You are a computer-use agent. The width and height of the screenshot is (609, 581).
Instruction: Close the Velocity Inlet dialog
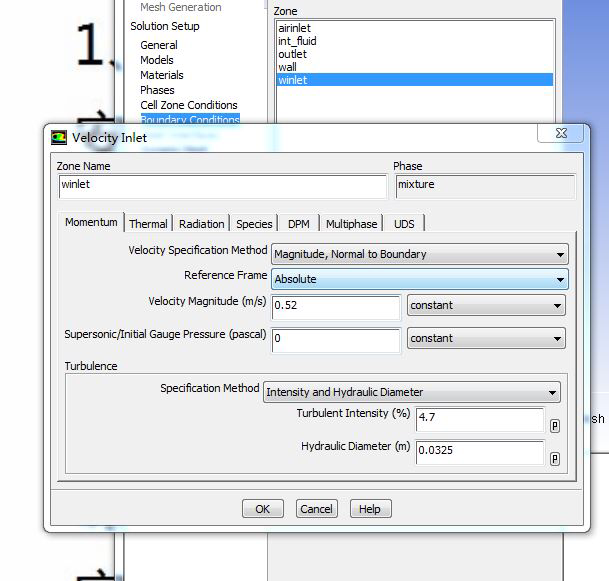point(560,134)
